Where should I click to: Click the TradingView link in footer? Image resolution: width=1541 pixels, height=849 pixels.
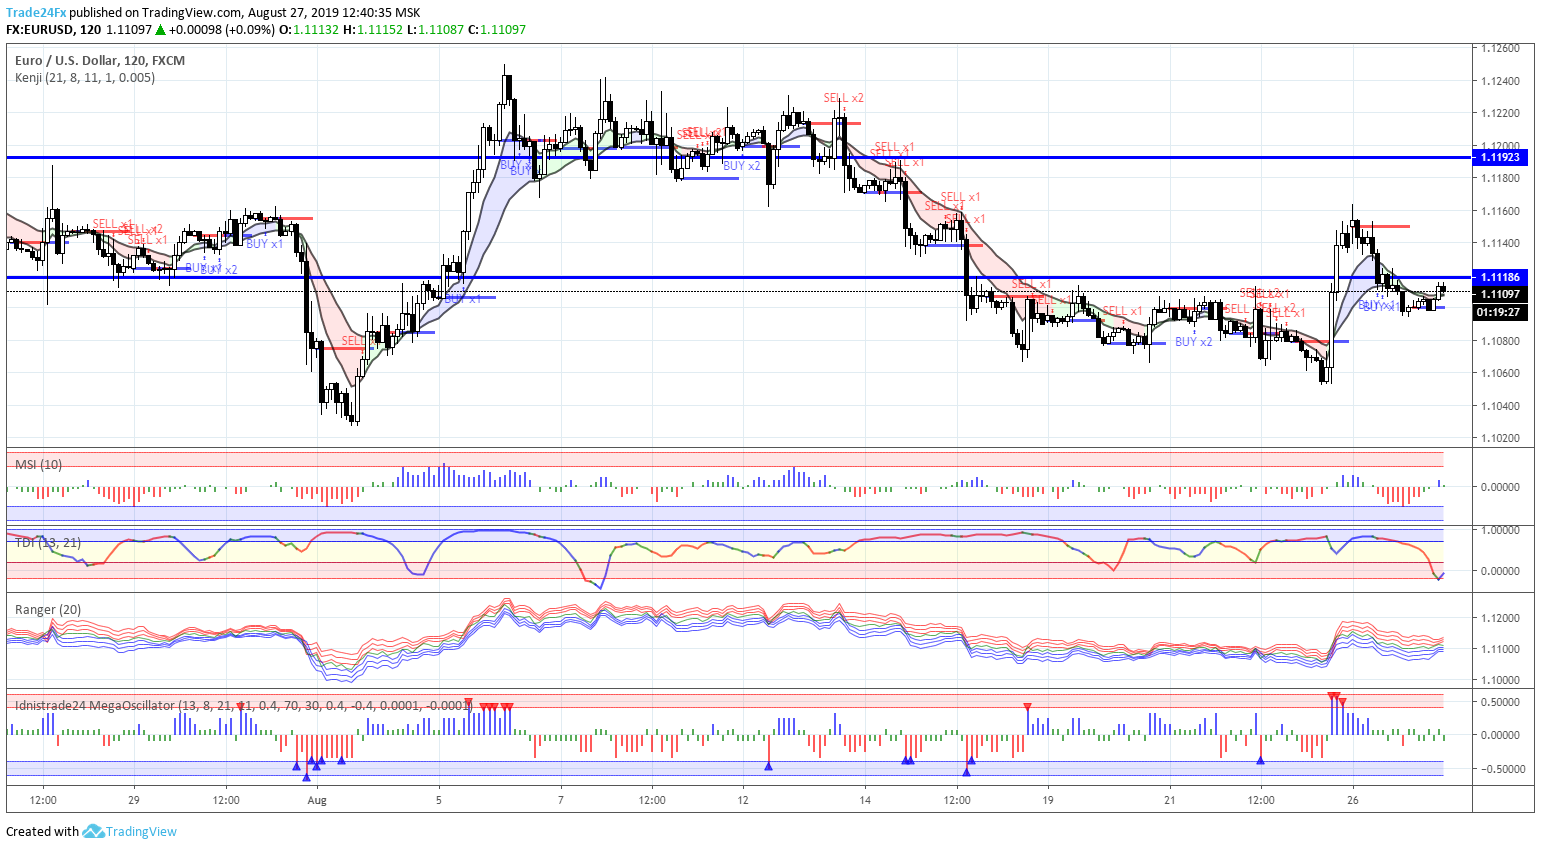[141, 831]
